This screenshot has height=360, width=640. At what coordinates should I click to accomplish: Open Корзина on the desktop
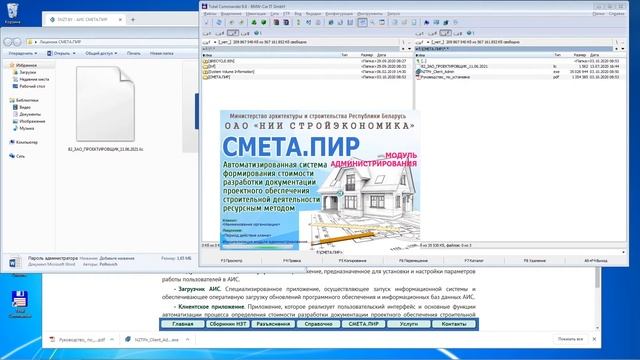(x=13, y=13)
